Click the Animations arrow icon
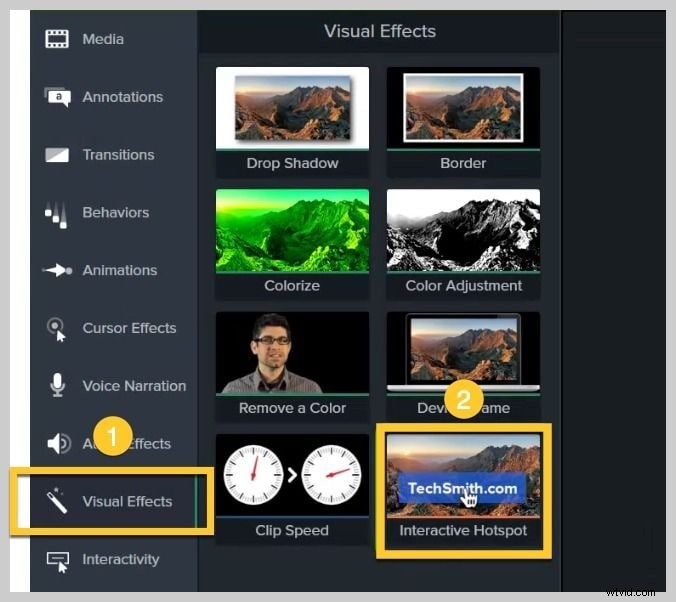Viewport: 676px width, 602px height. (57, 270)
